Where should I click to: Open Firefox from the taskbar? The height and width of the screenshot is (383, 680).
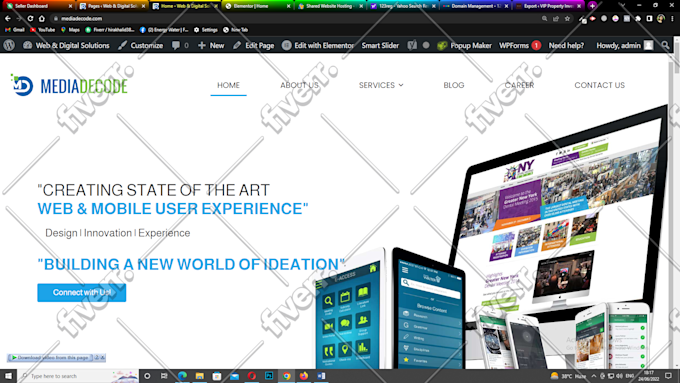pyautogui.click(x=304, y=376)
